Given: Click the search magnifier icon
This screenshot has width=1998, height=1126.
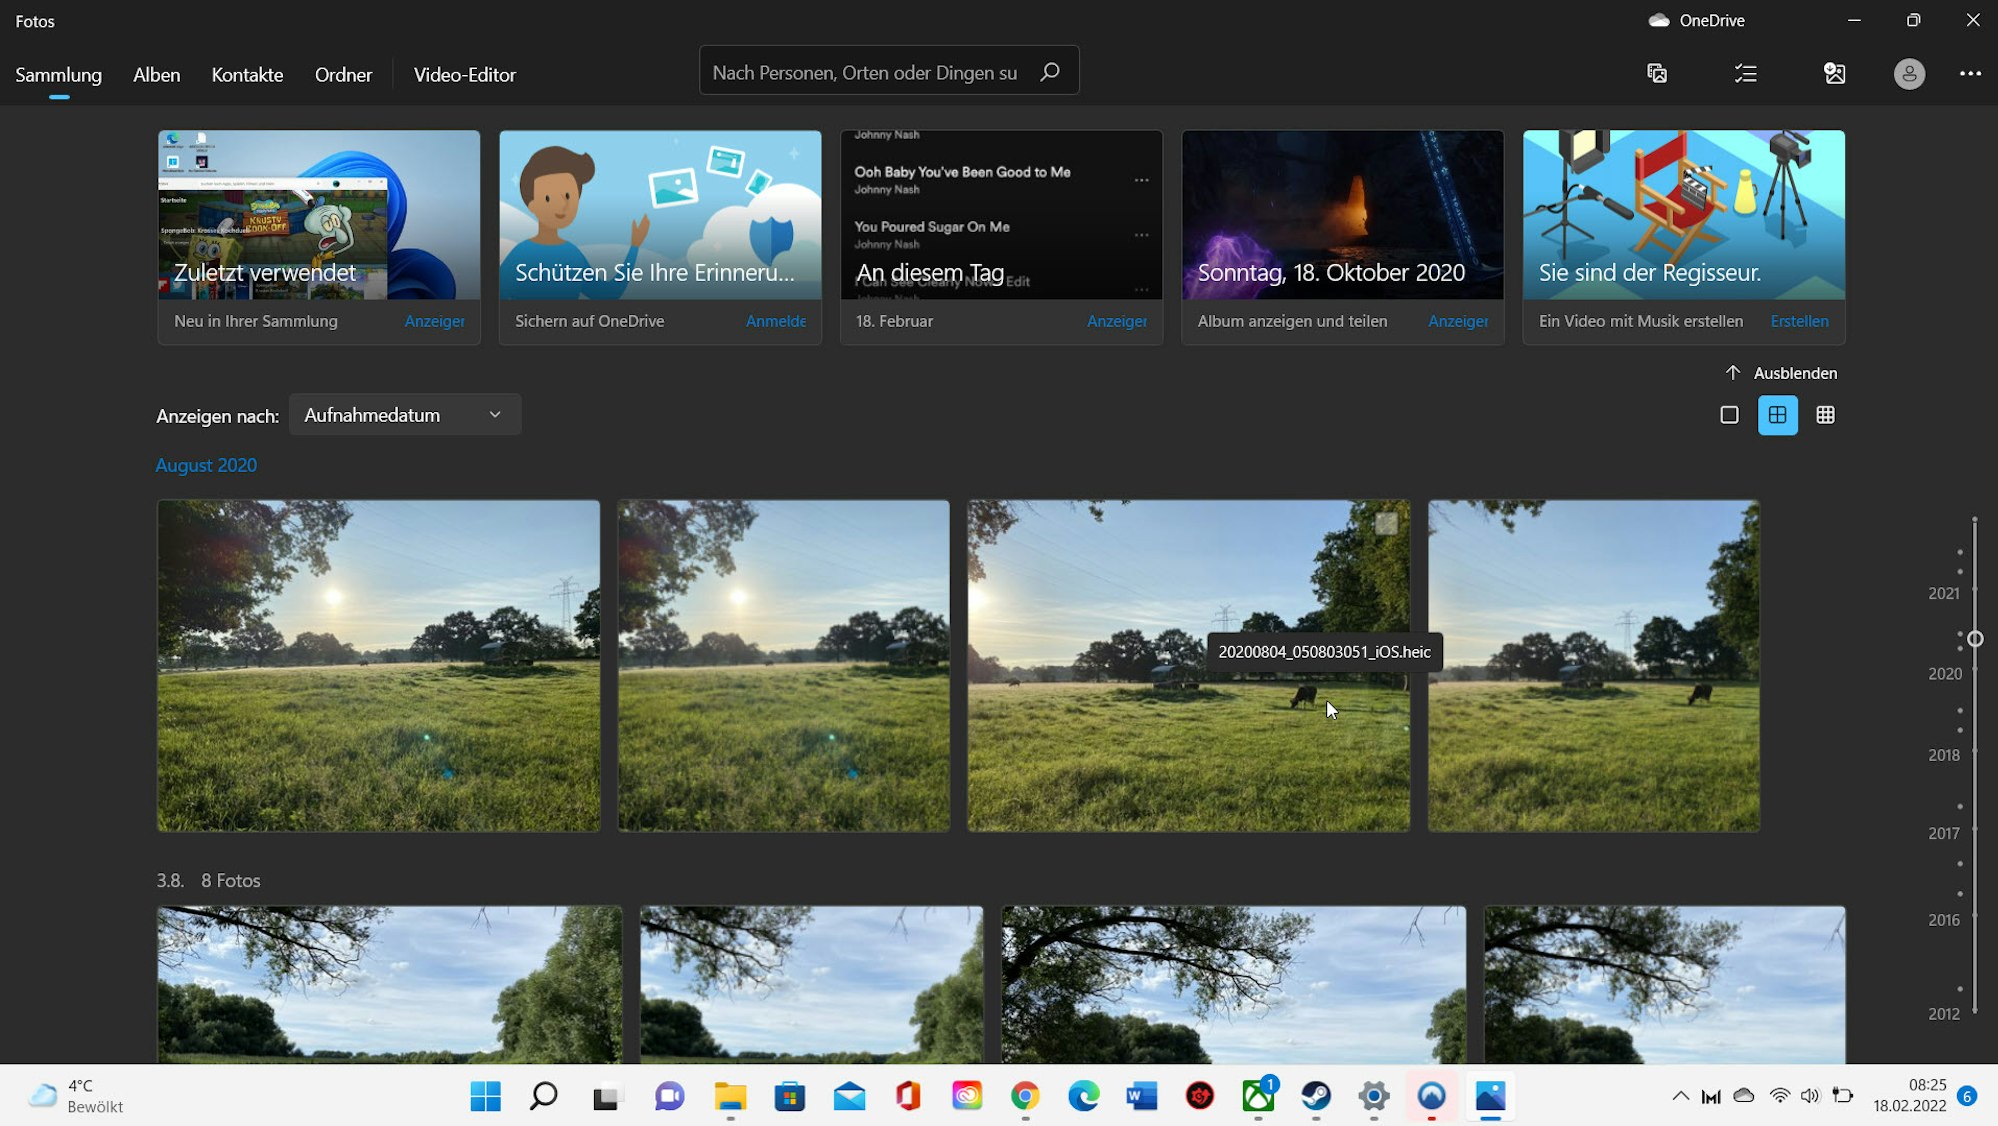Looking at the screenshot, I should pyautogui.click(x=1050, y=71).
